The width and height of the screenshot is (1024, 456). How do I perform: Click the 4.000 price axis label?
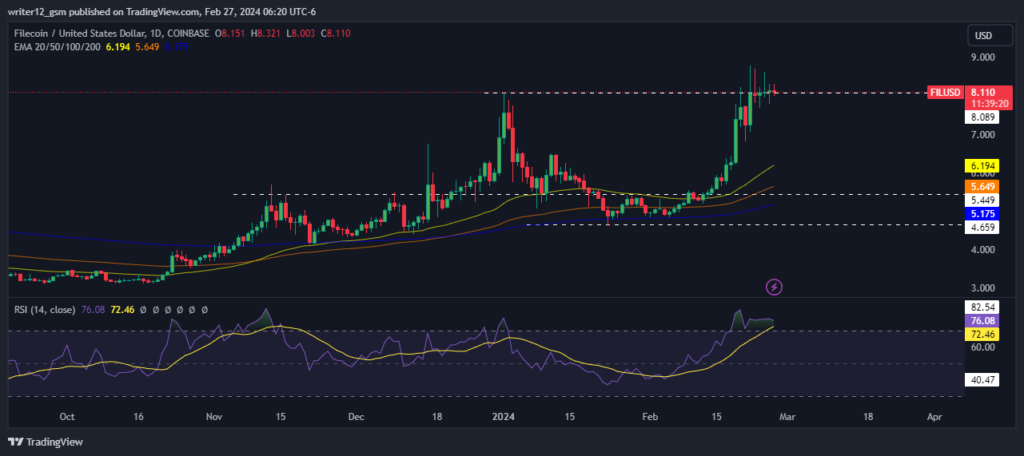coord(982,250)
